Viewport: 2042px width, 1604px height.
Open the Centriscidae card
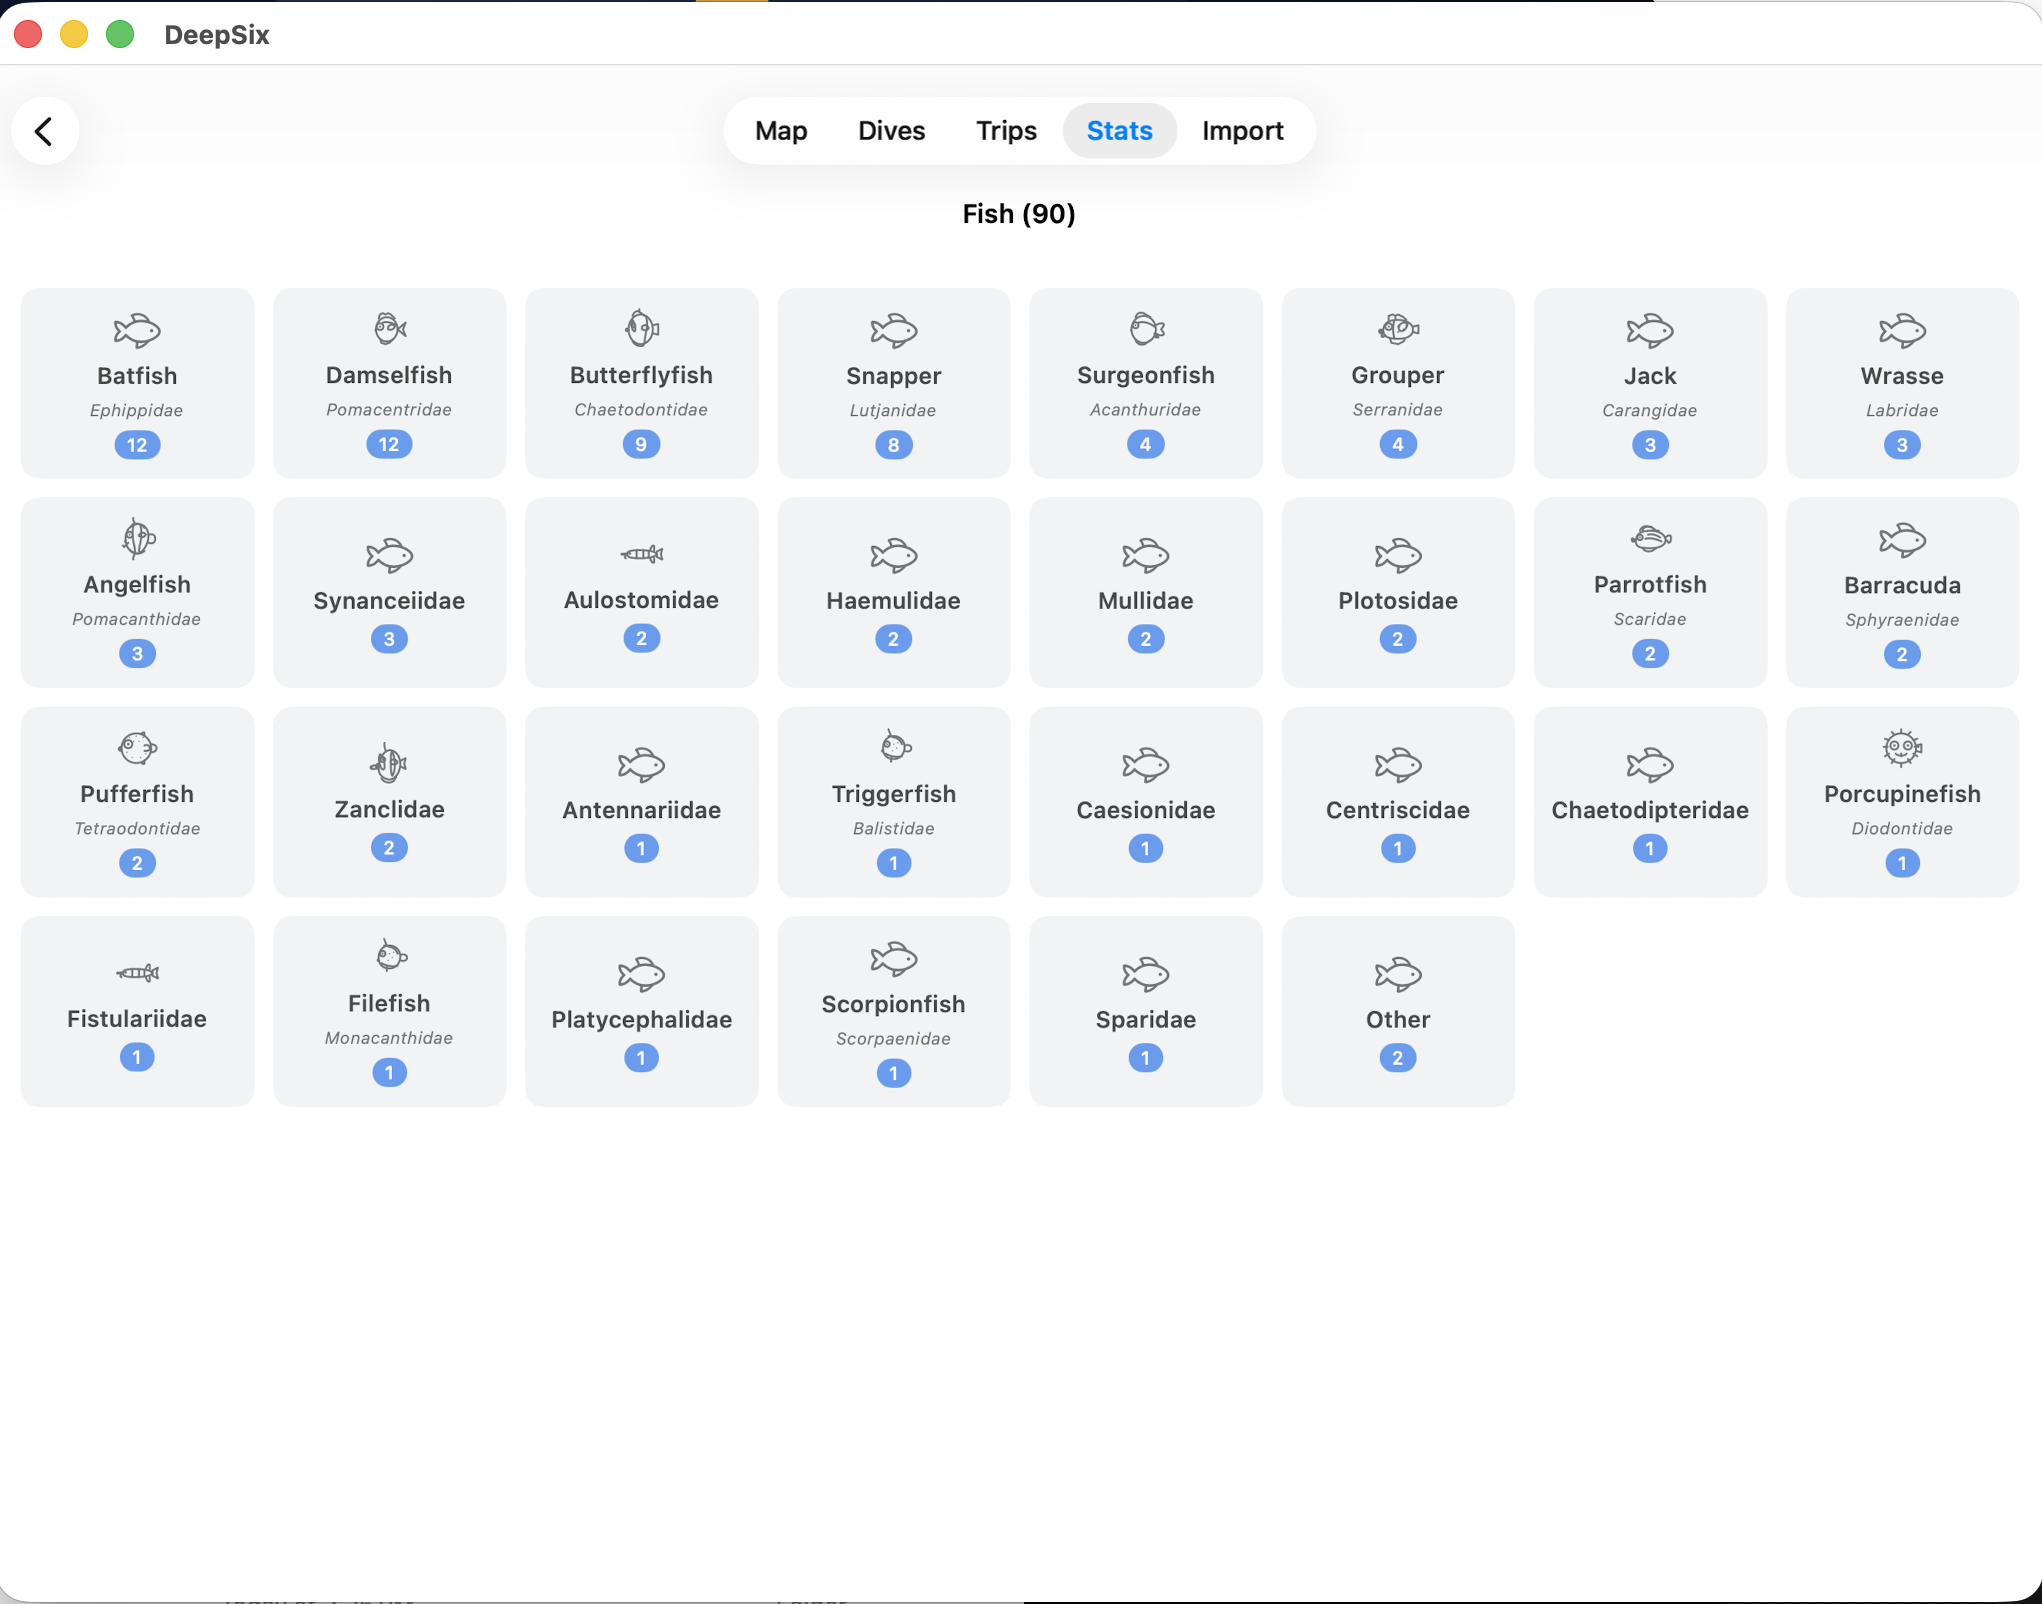(x=1398, y=802)
